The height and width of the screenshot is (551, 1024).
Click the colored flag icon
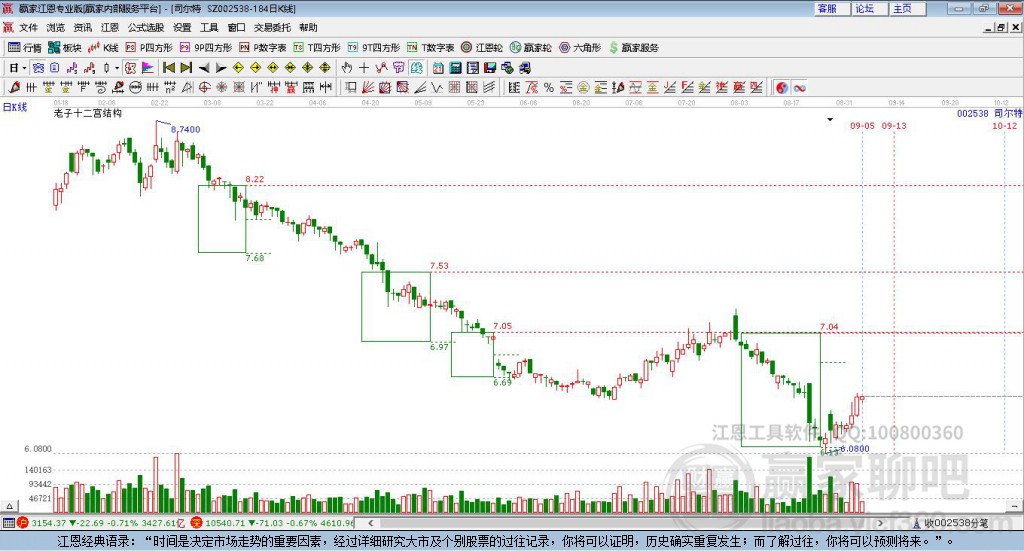tap(148, 67)
